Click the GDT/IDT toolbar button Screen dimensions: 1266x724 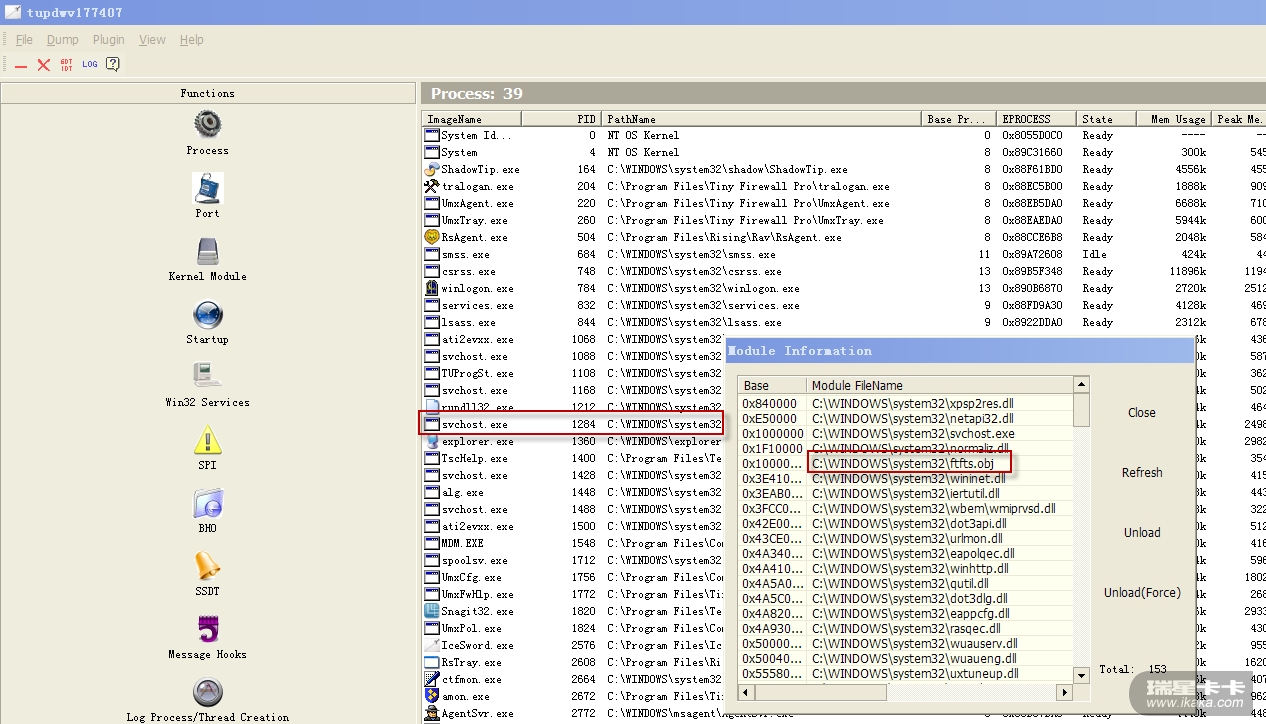pyautogui.click(x=66, y=64)
